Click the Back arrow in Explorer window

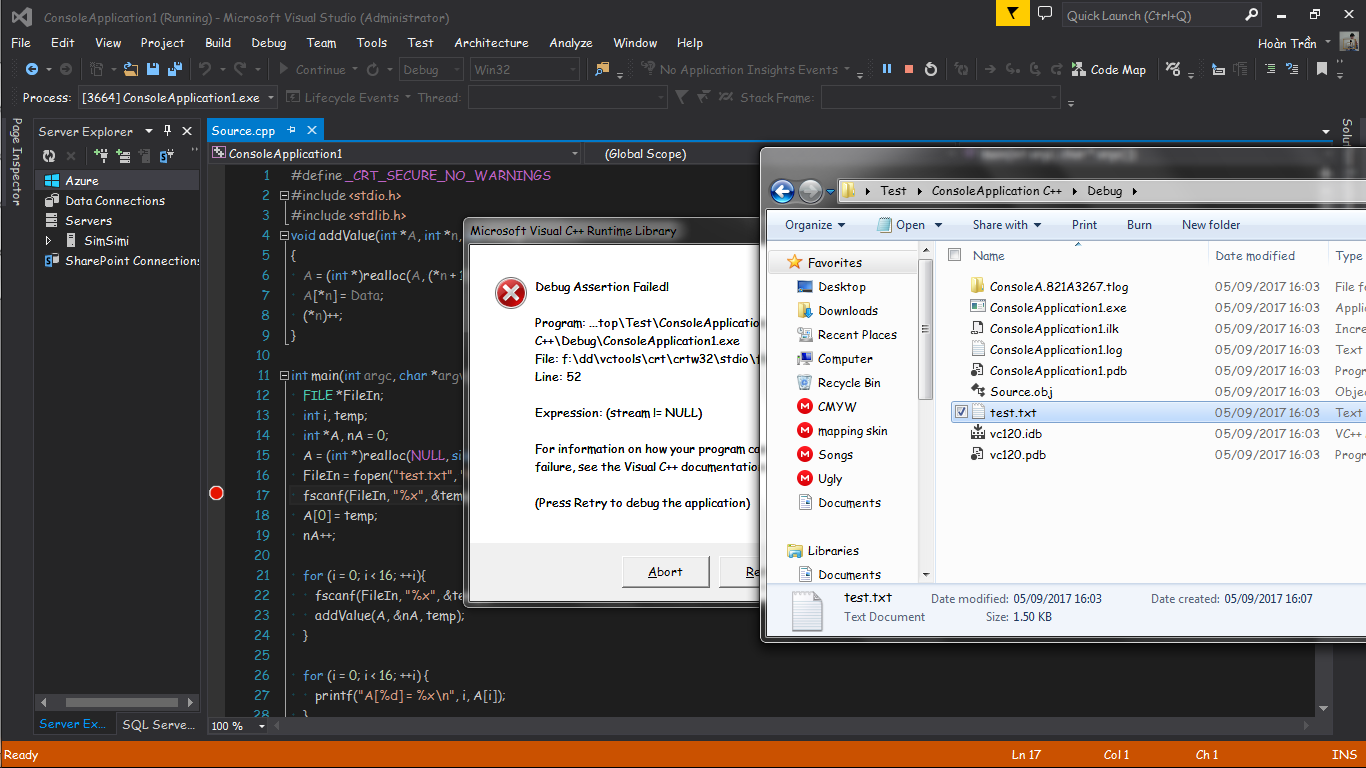point(782,191)
